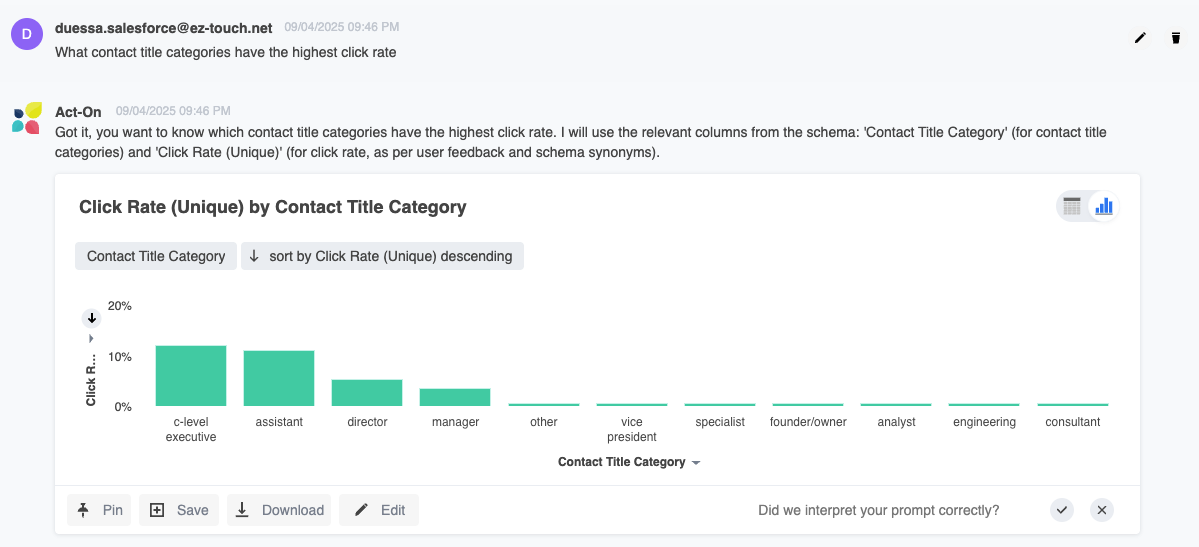Switch to table view icon

pos(1072,206)
